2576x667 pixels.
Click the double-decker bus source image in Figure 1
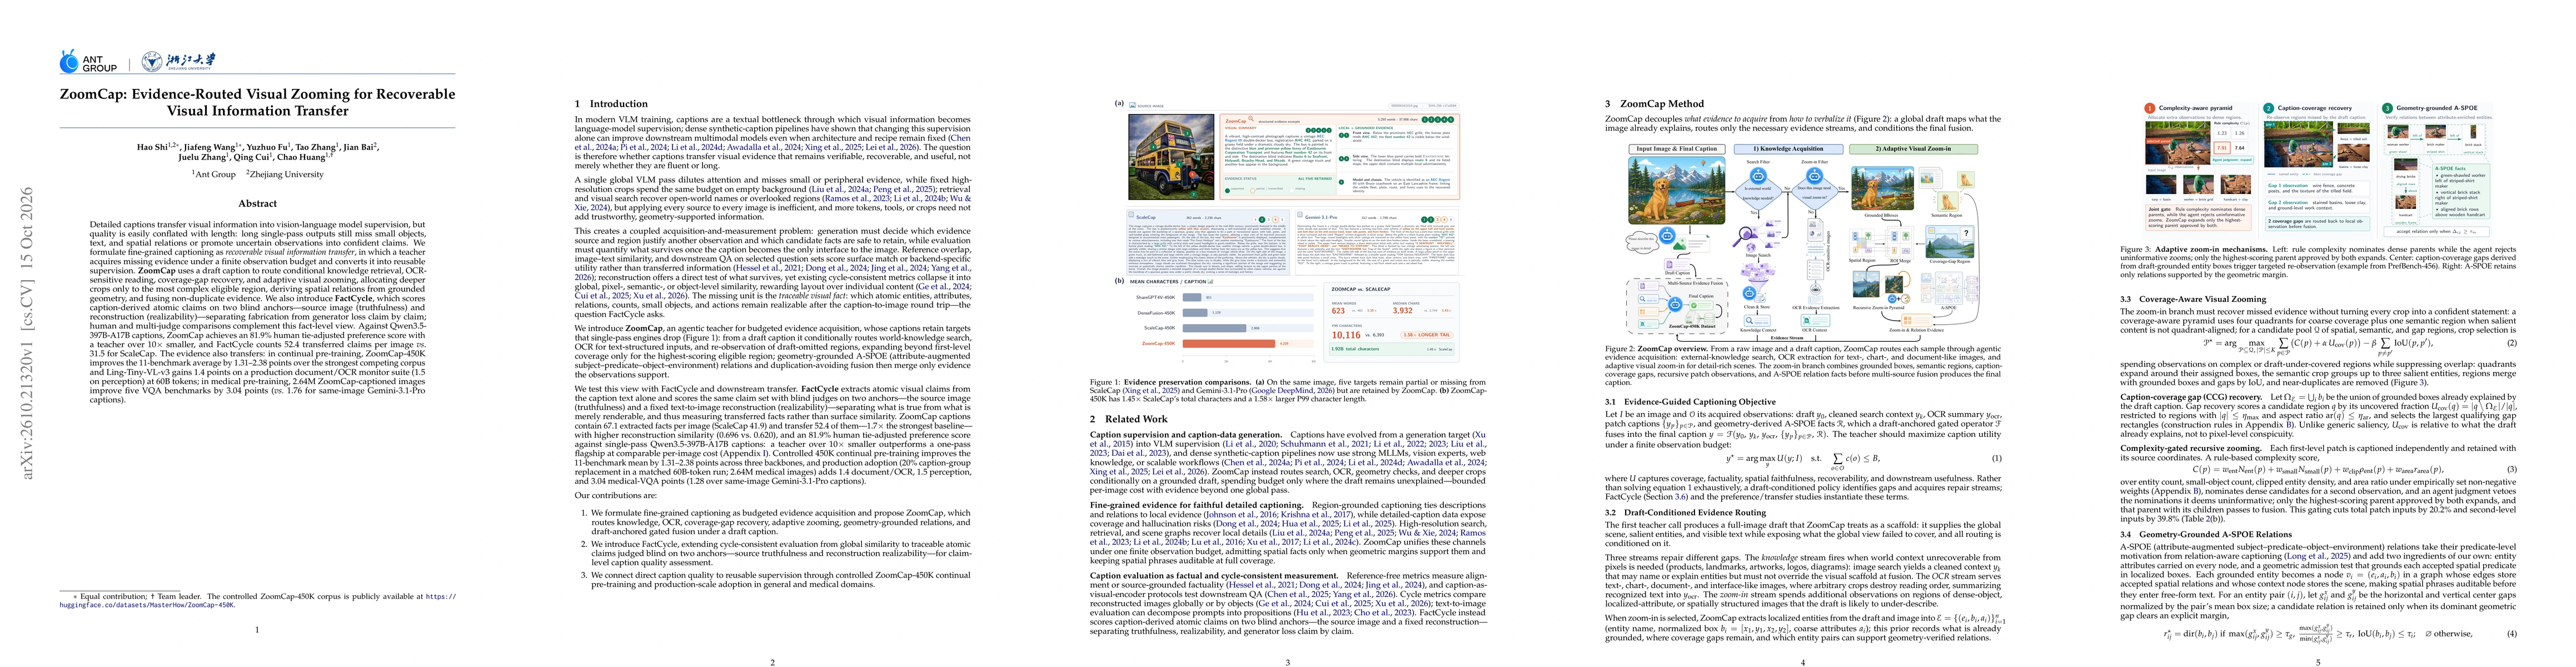(1172, 157)
